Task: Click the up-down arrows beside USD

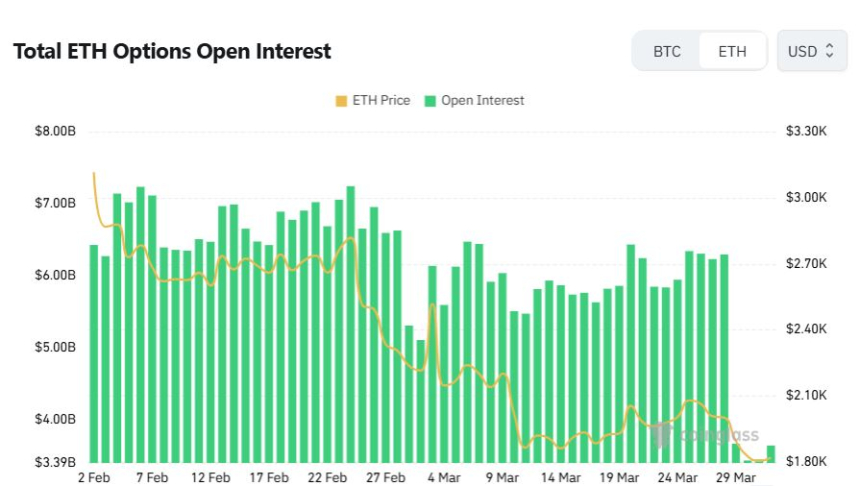Action: point(829,51)
